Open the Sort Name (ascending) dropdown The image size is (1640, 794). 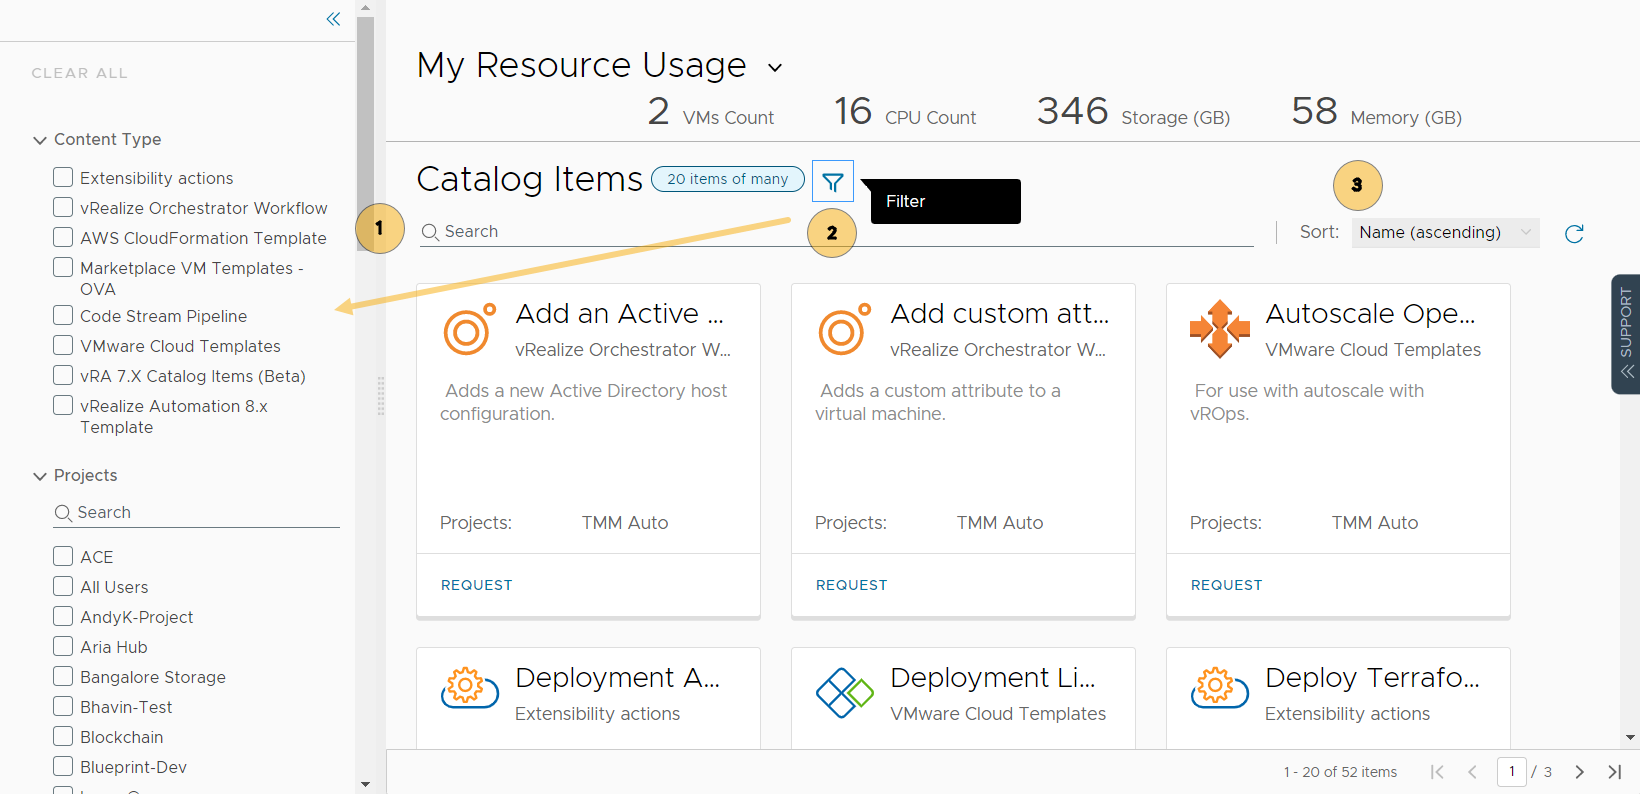[1445, 232]
